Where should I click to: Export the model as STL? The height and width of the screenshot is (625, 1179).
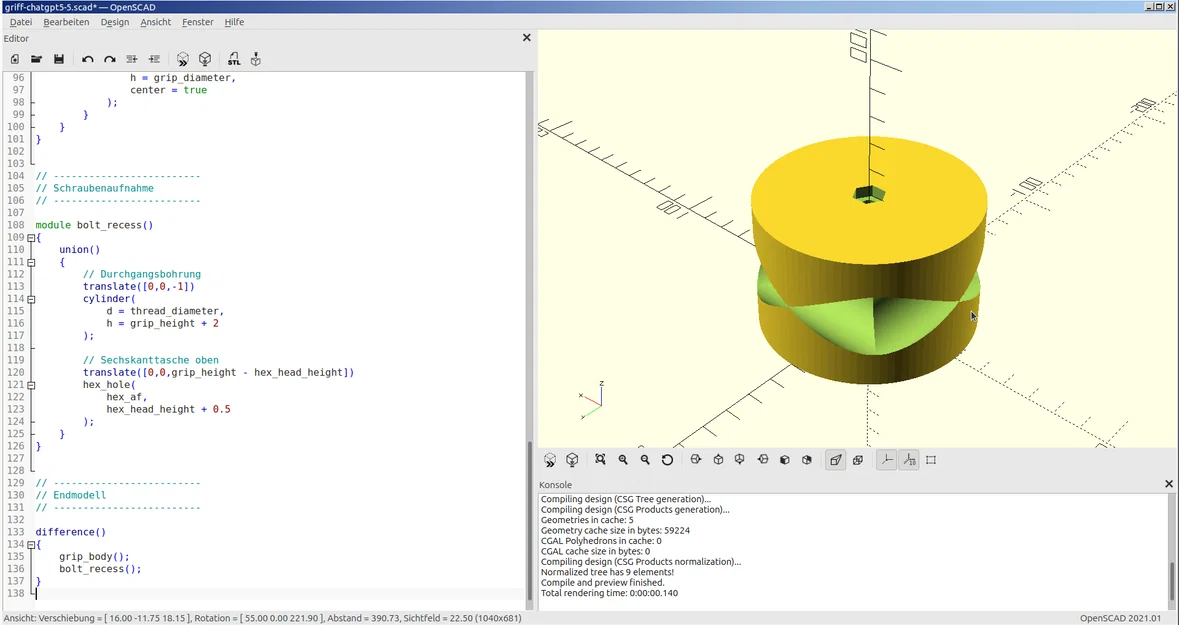(234, 59)
